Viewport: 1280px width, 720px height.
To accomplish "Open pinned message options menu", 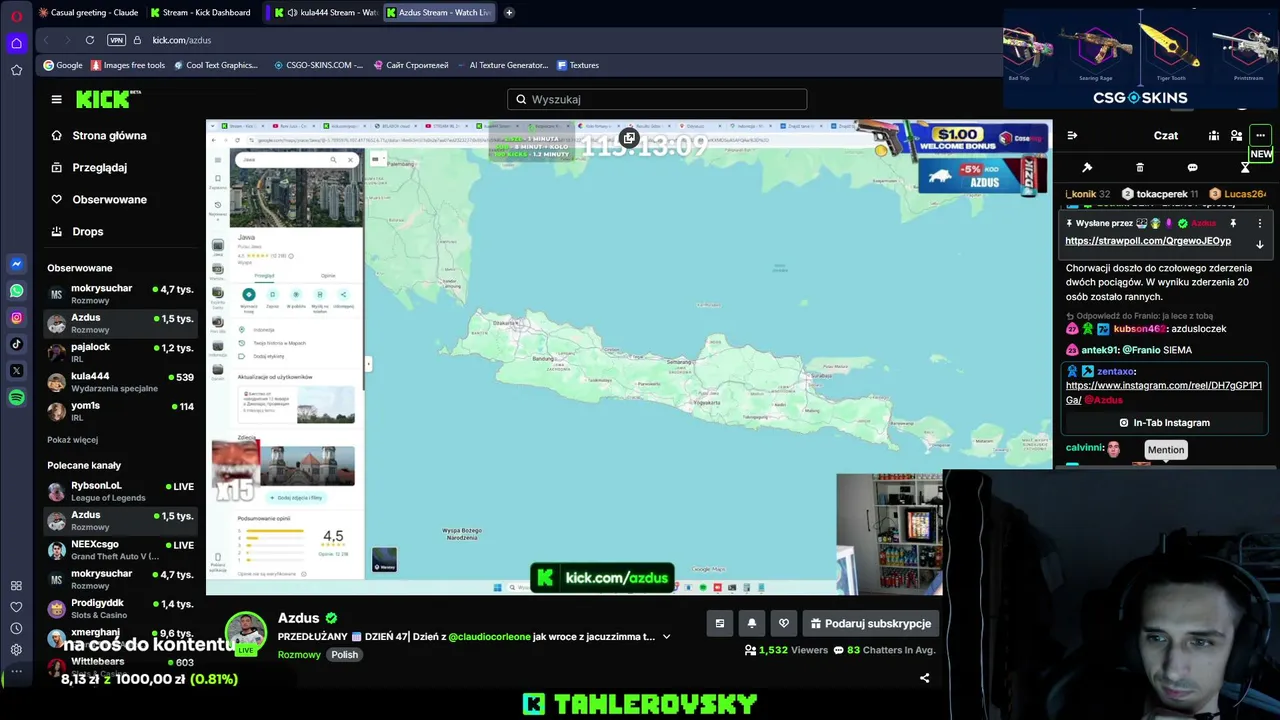I will tap(1260, 223).
